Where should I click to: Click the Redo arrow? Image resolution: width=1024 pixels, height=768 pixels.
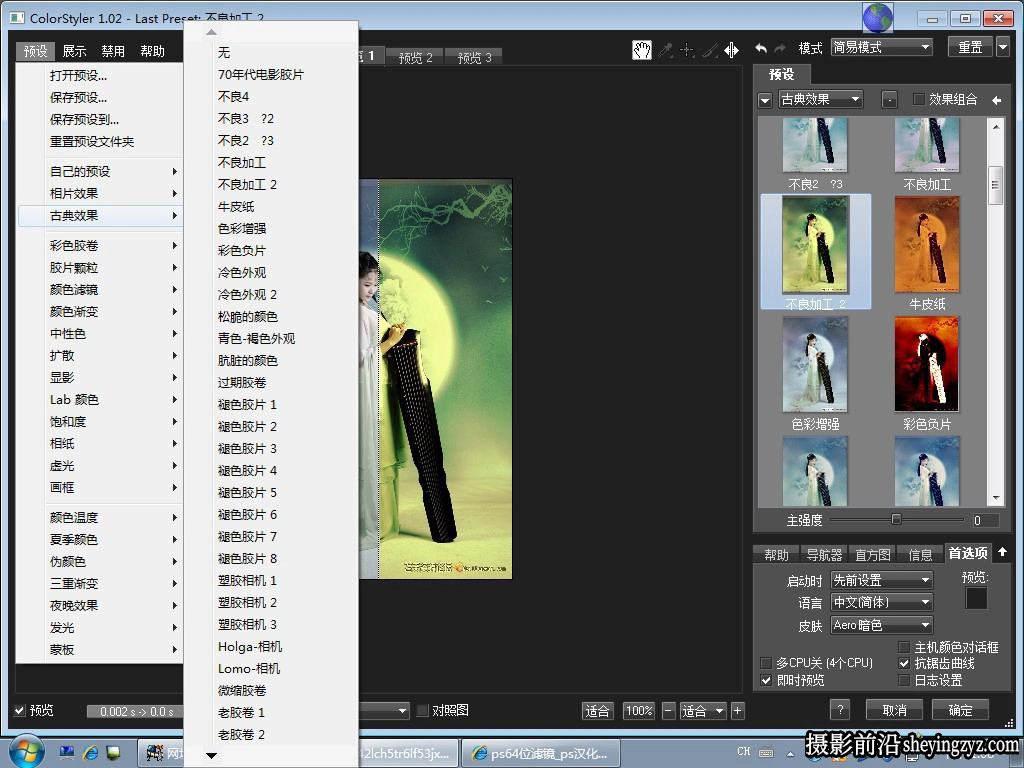[x=780, y=48]
